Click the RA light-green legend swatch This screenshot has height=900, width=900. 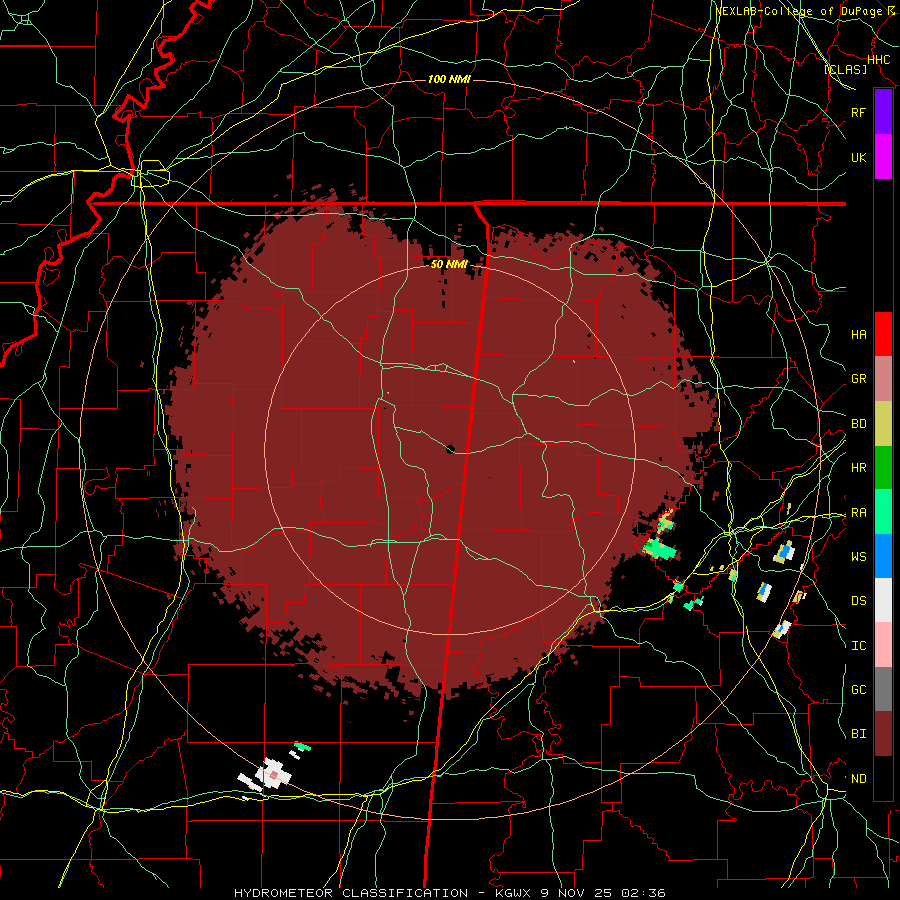pyautogui.click(x=883, y=512)
